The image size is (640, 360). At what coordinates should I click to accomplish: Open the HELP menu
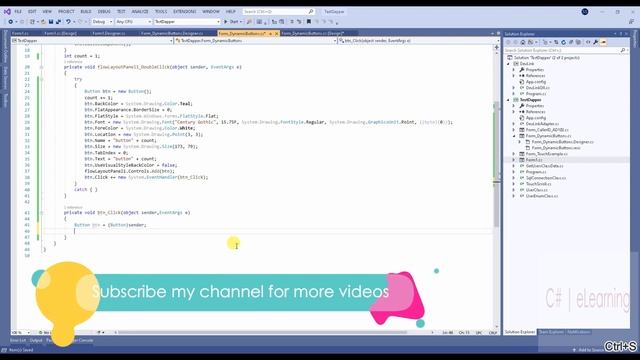coord(231,11)
